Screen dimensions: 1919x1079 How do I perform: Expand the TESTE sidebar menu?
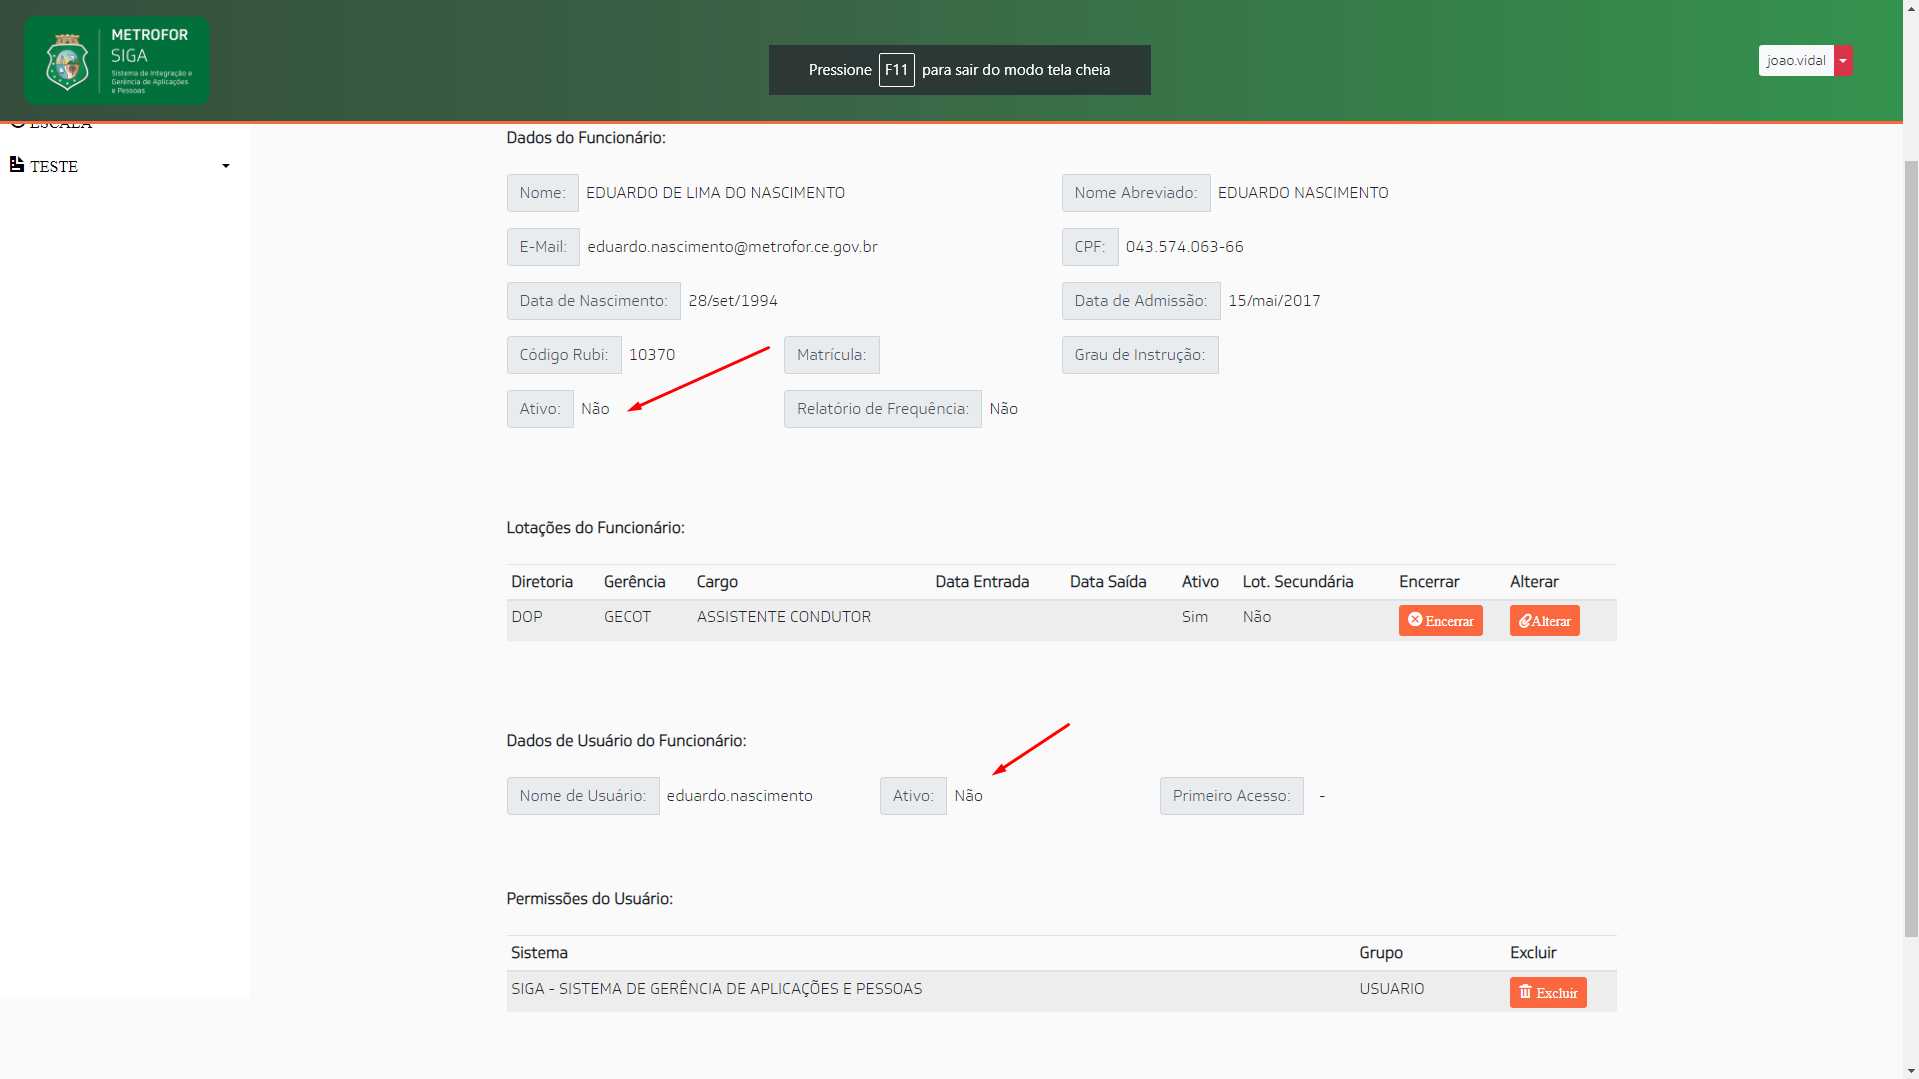(x=120, y=166)
